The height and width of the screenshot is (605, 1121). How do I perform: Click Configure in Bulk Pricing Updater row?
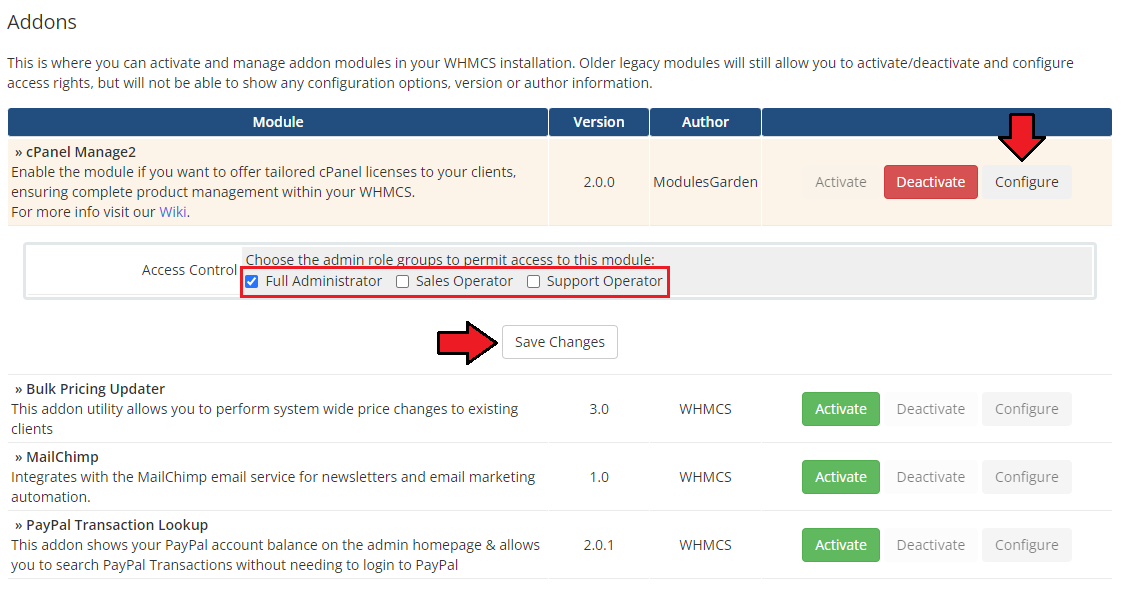pyautogui.click(x=1026, y=409)
